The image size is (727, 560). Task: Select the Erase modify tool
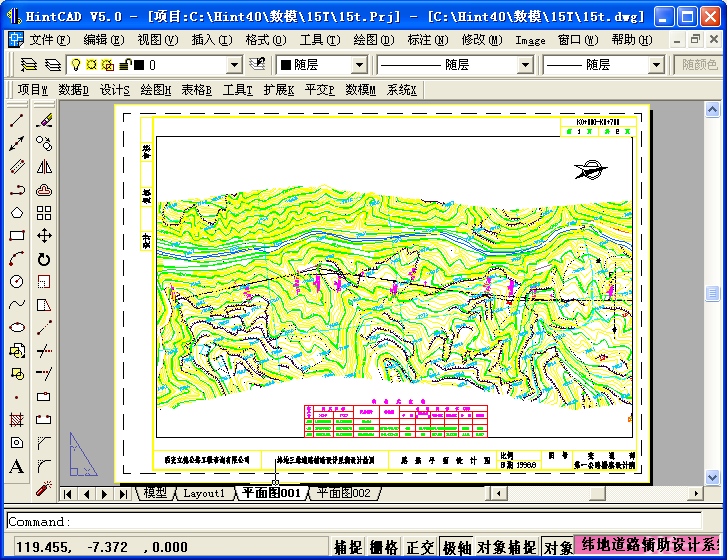click(44, 121)
